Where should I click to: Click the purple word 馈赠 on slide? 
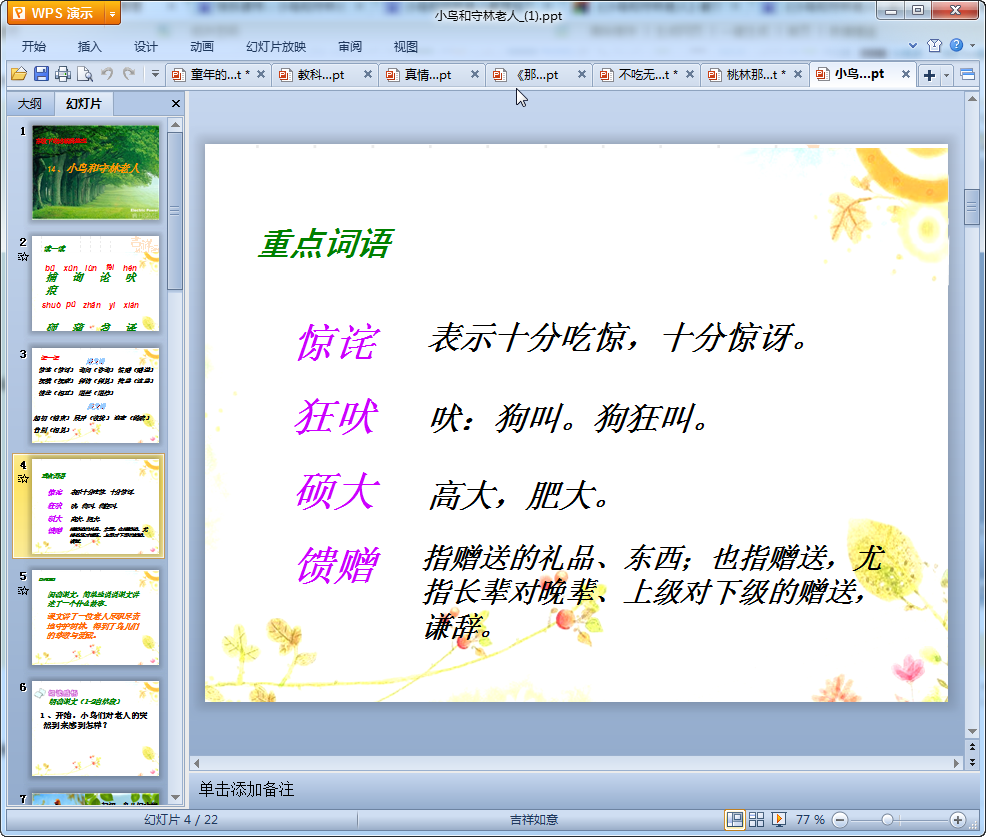point(338,565)
